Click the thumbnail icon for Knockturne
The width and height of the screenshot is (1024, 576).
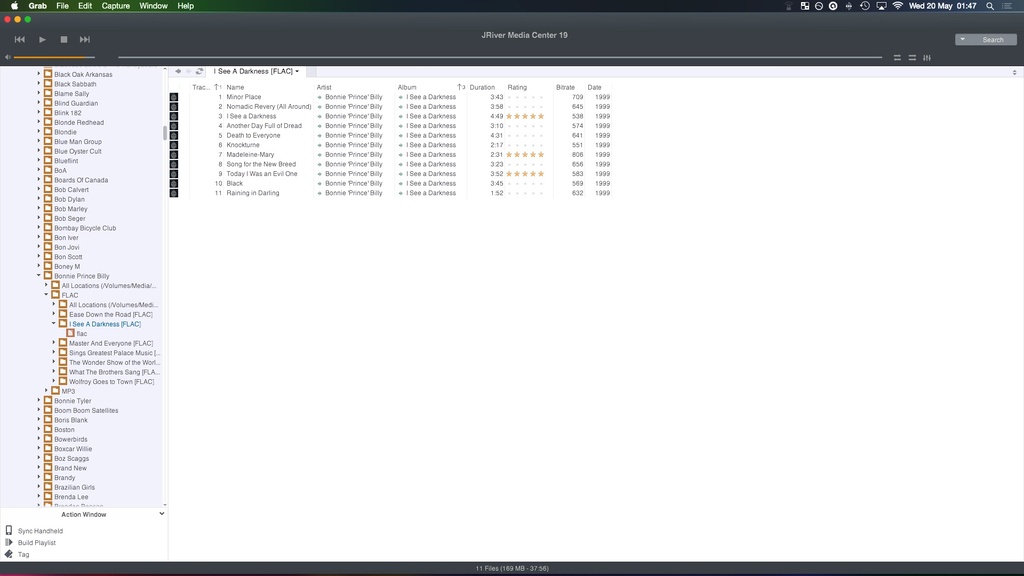point(174,145)
